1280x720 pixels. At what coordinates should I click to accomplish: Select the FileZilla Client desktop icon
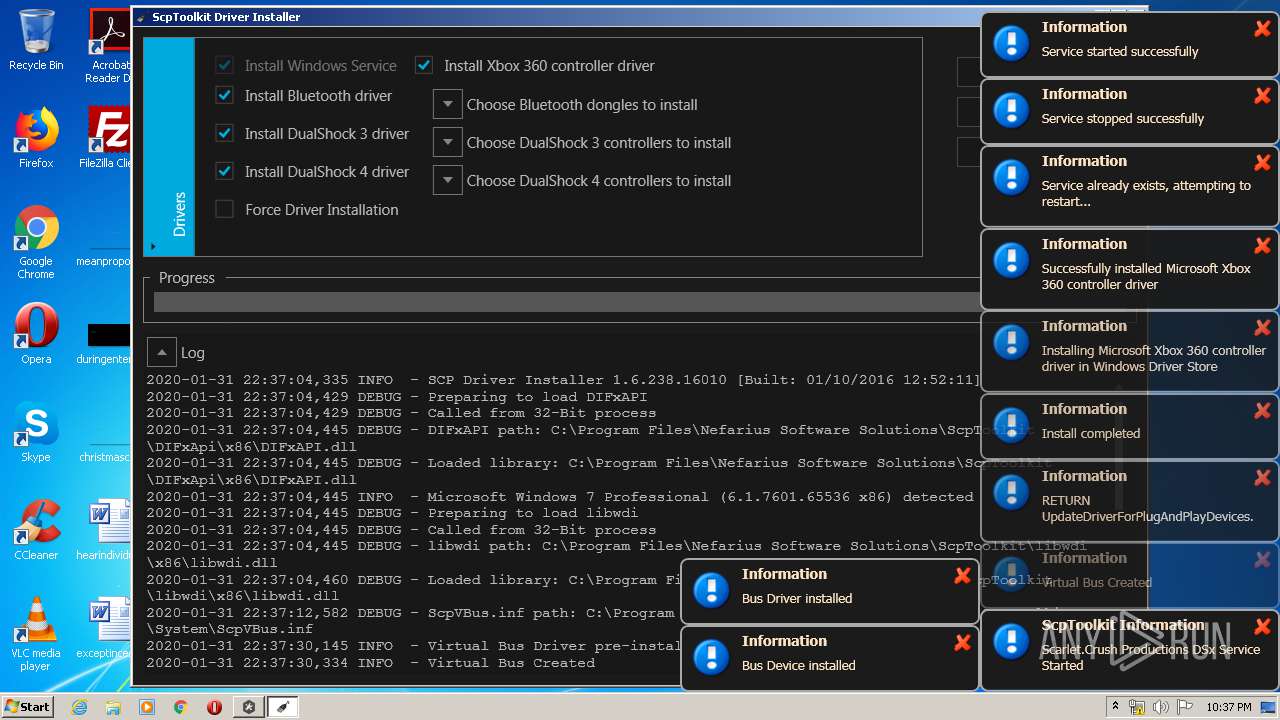pos(108,138)
